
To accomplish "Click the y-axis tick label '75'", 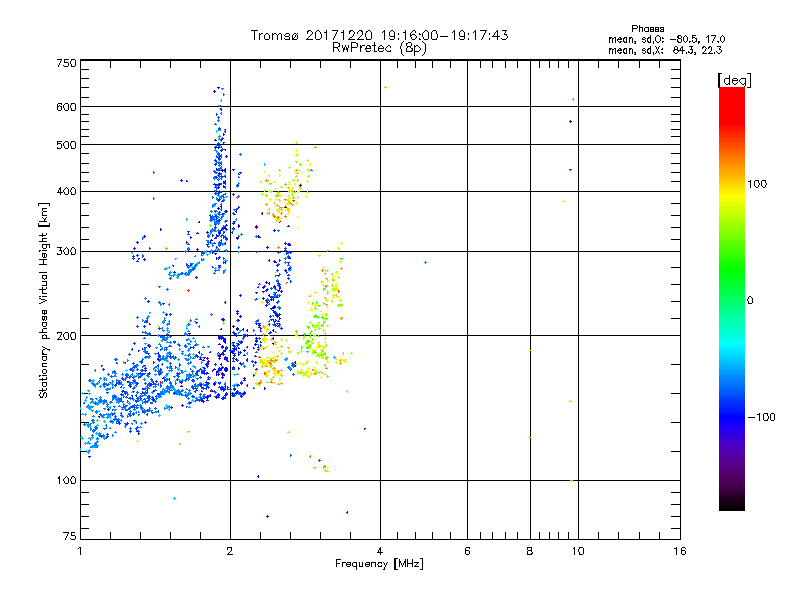I will tap(70, 536).
